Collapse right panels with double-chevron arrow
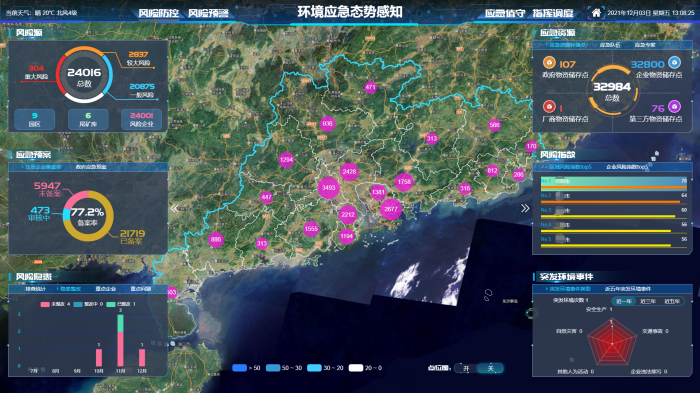Image resolution: width=700 pixels, height=393 pixels. [x=525, y=208]
